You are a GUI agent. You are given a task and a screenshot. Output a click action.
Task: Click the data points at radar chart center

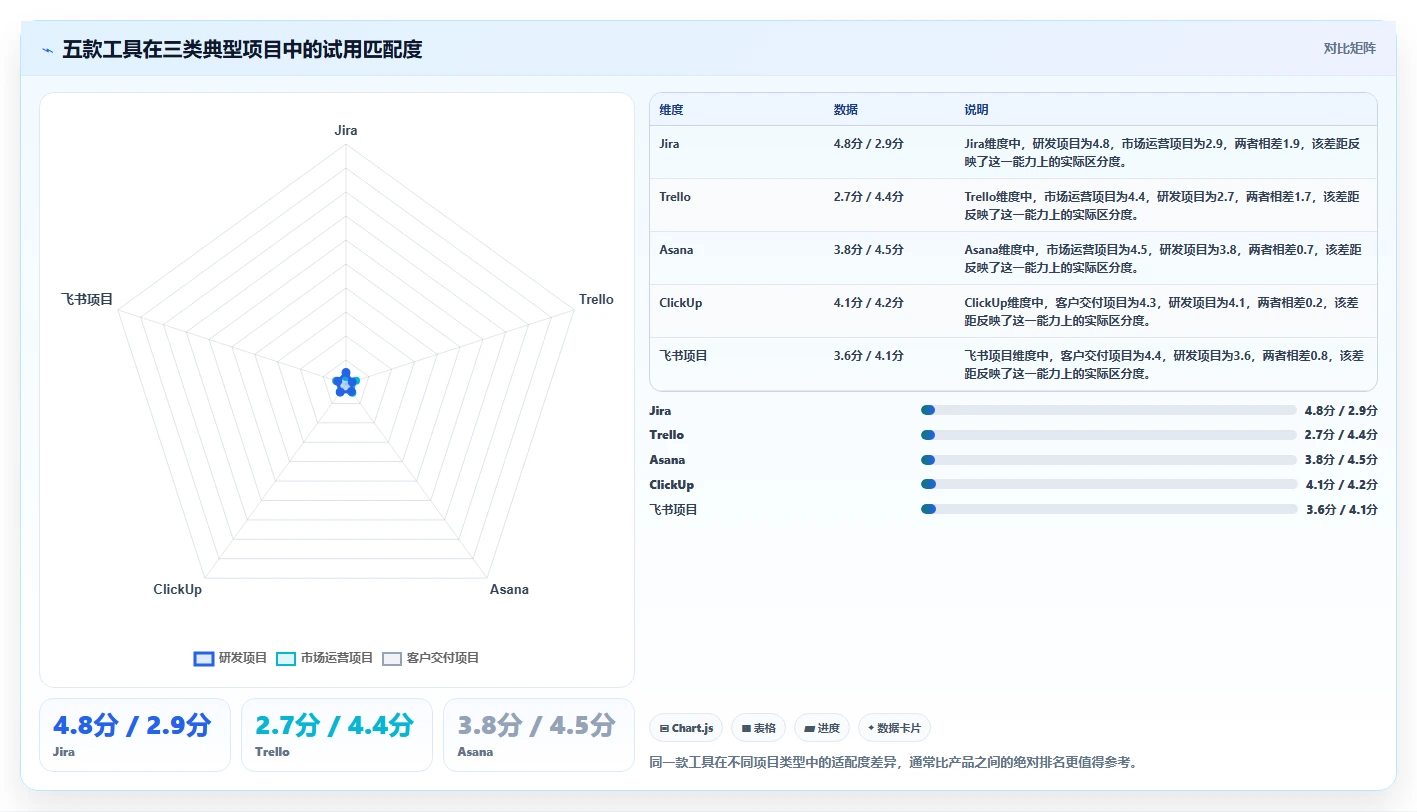coord(346,382)
